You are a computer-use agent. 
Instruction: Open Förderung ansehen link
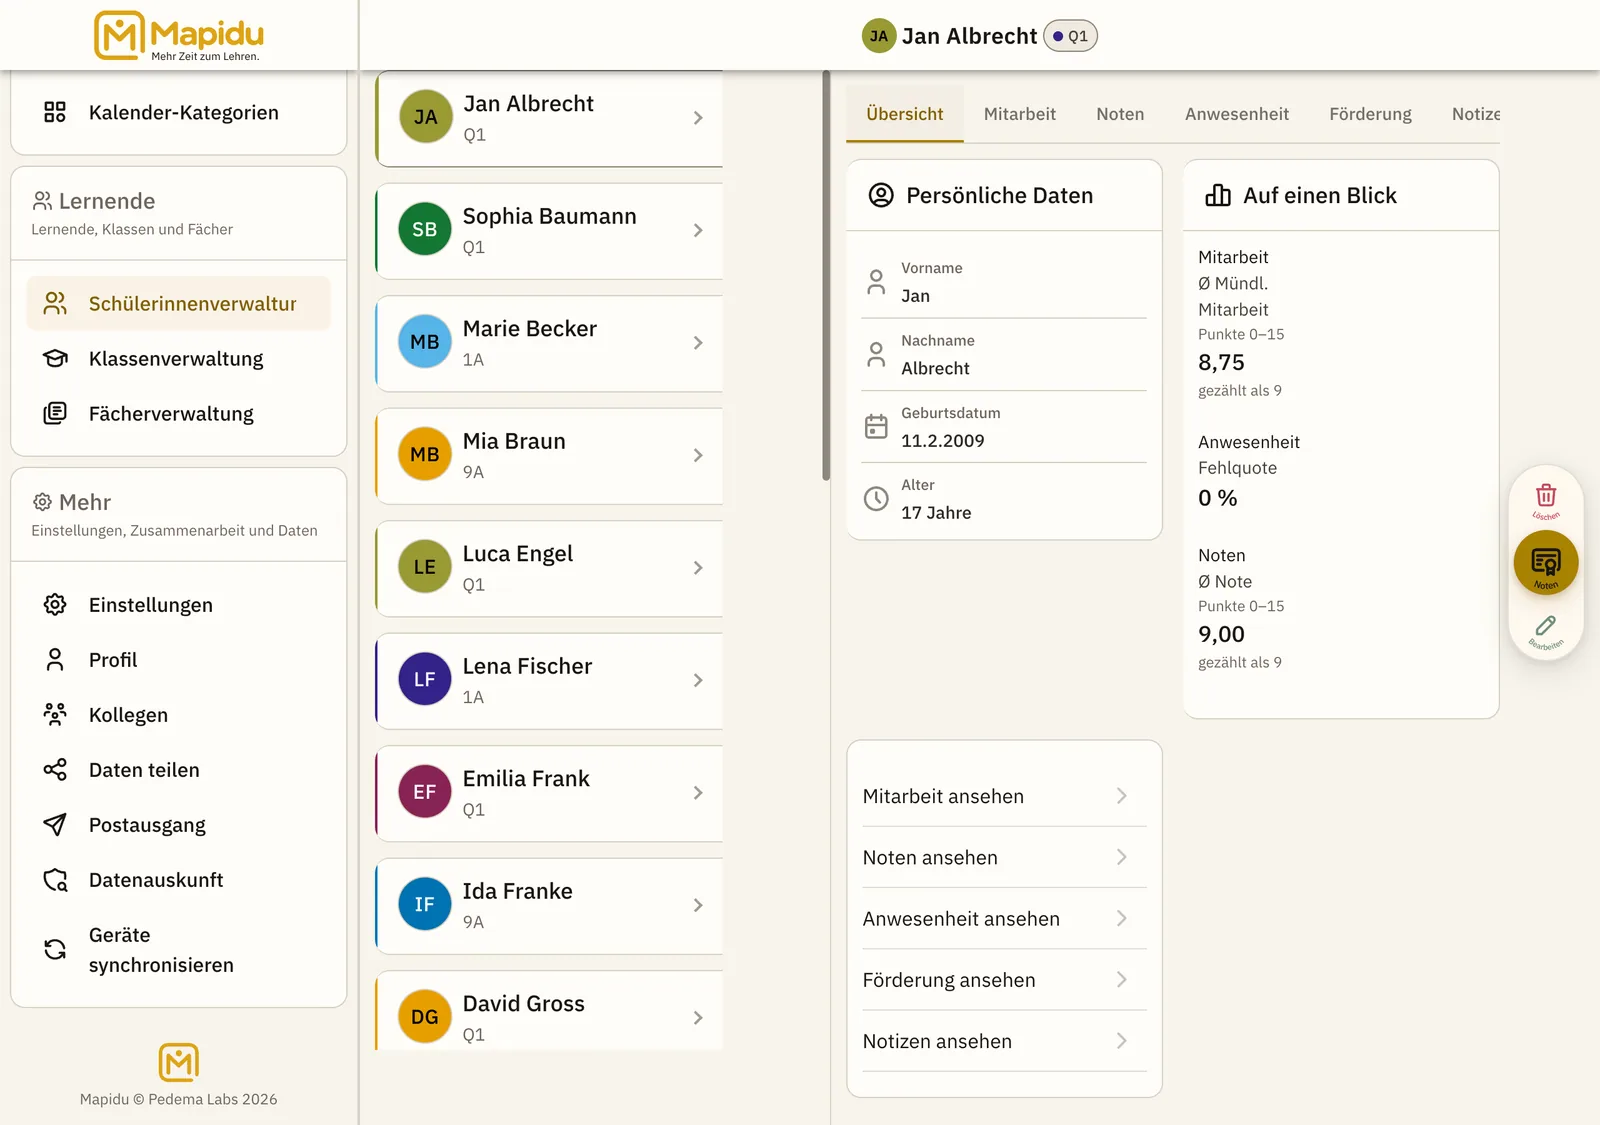[1004, 980]
